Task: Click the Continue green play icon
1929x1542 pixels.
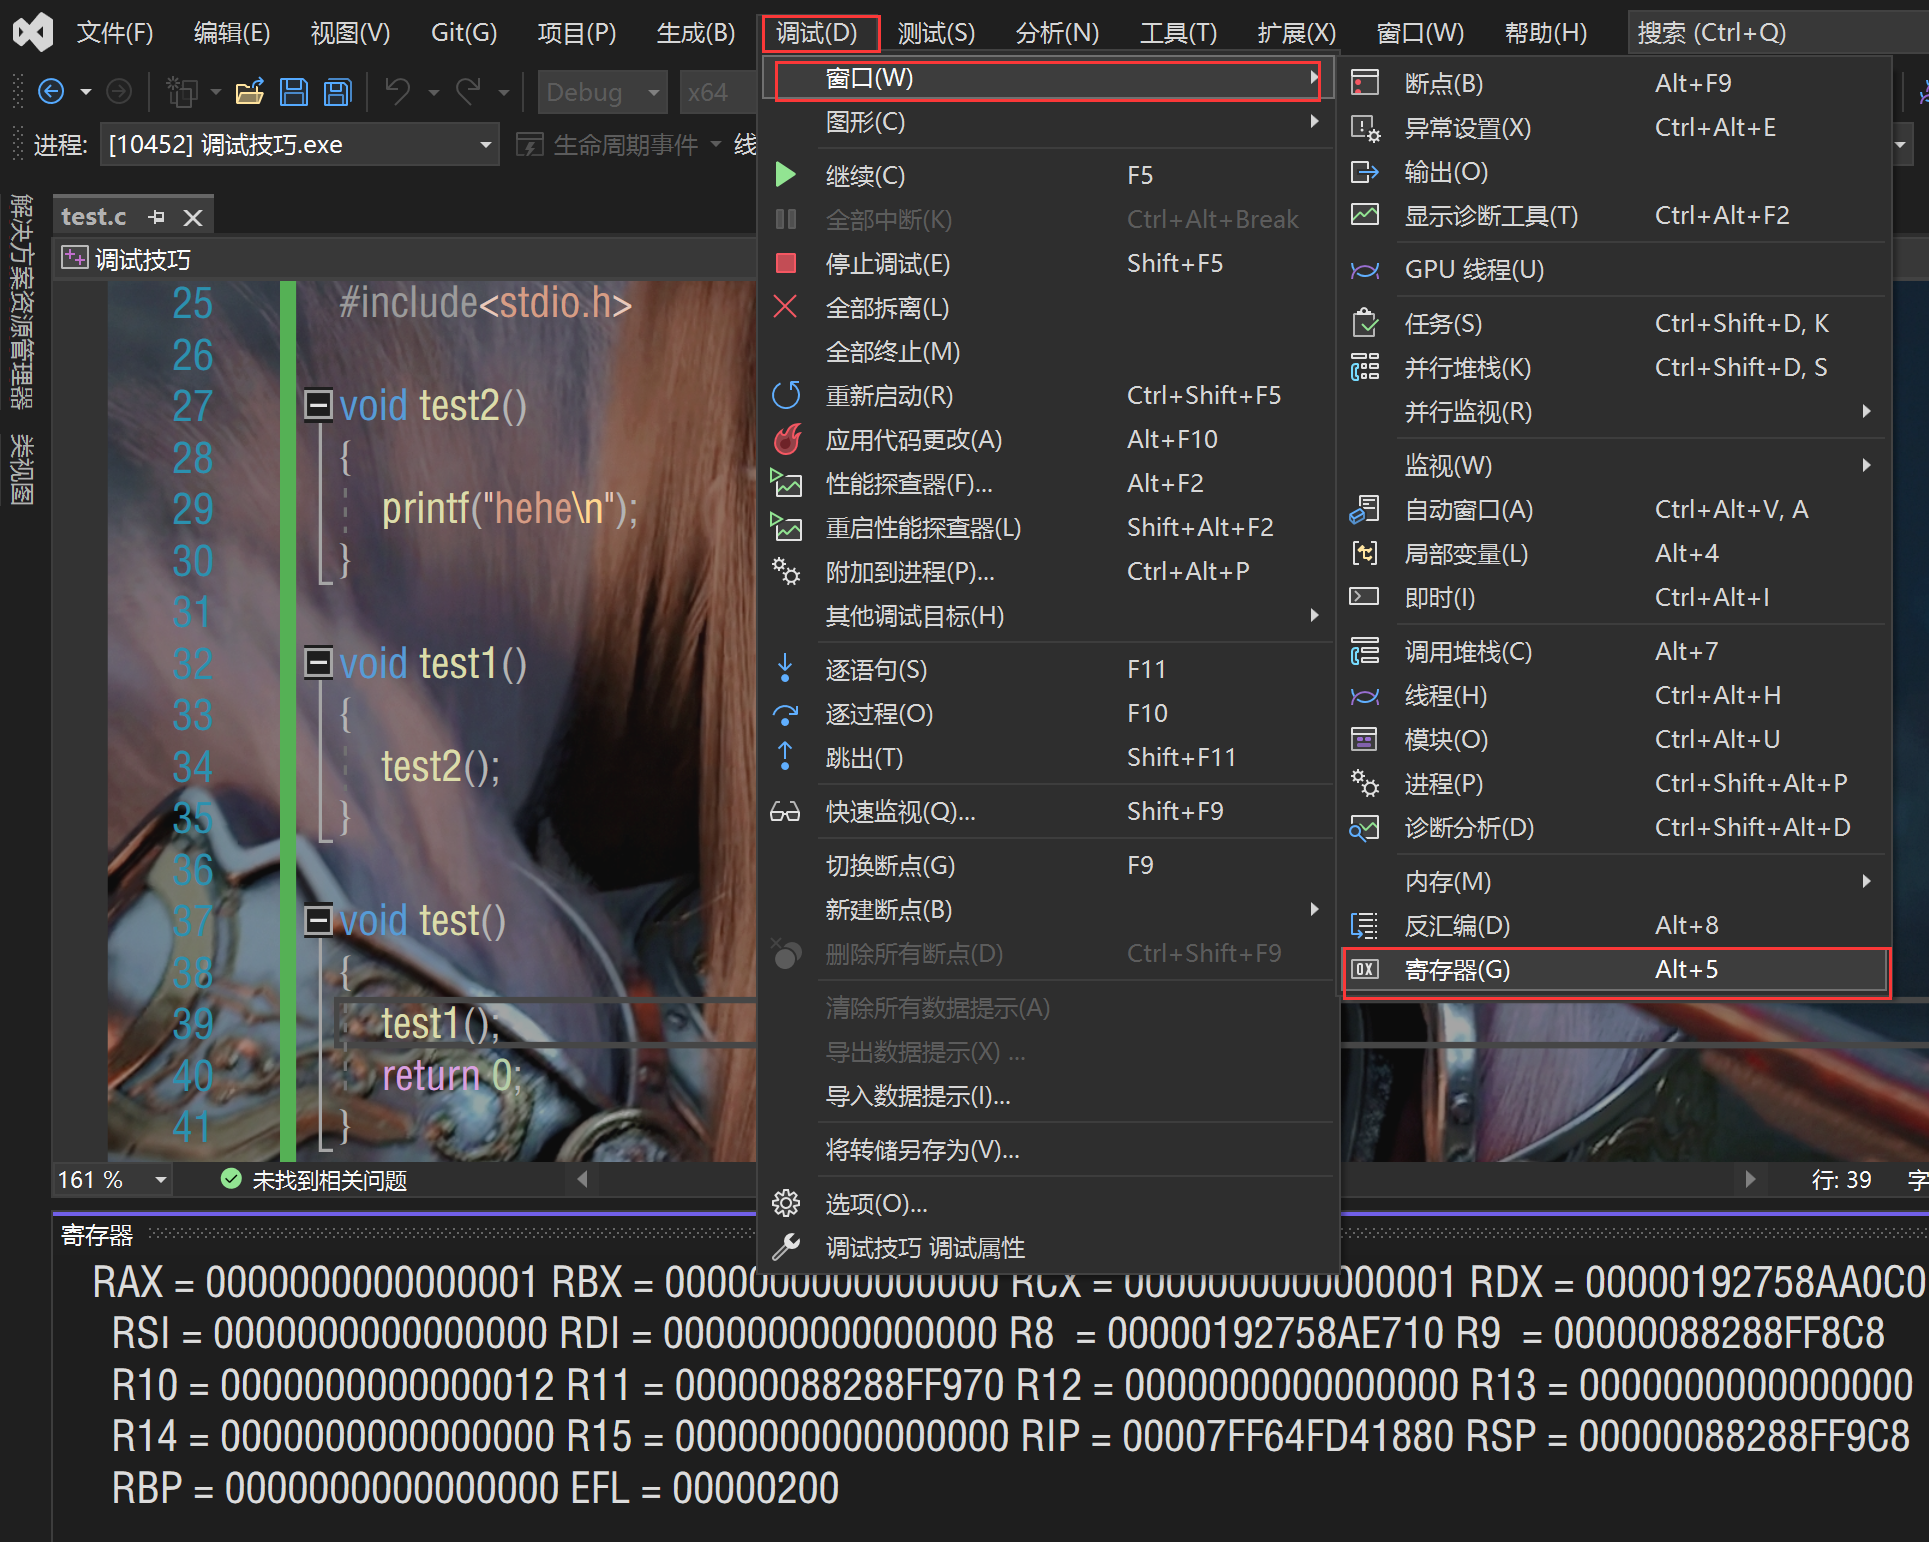Action: 785,175
